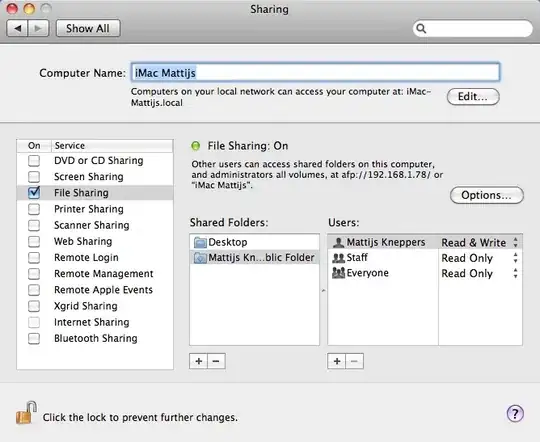540x442 pixels.
Task: Enable Scanner Sharing checkbox
Action: [x=34, y=225]
